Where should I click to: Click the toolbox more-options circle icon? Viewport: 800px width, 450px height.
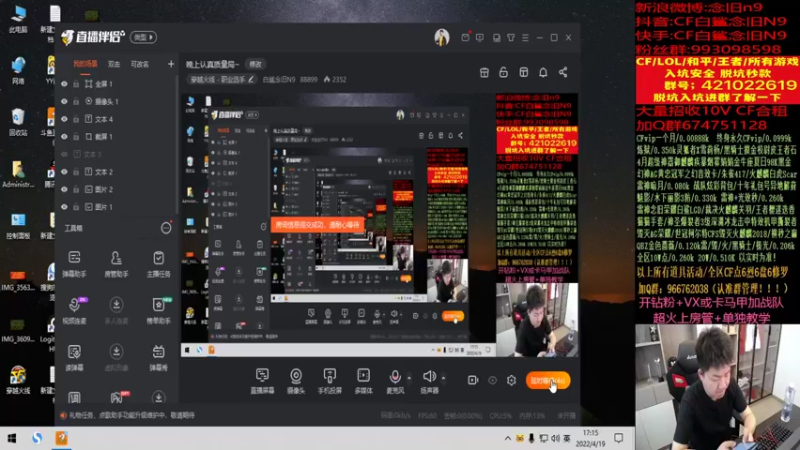click(x=166, y=228)
